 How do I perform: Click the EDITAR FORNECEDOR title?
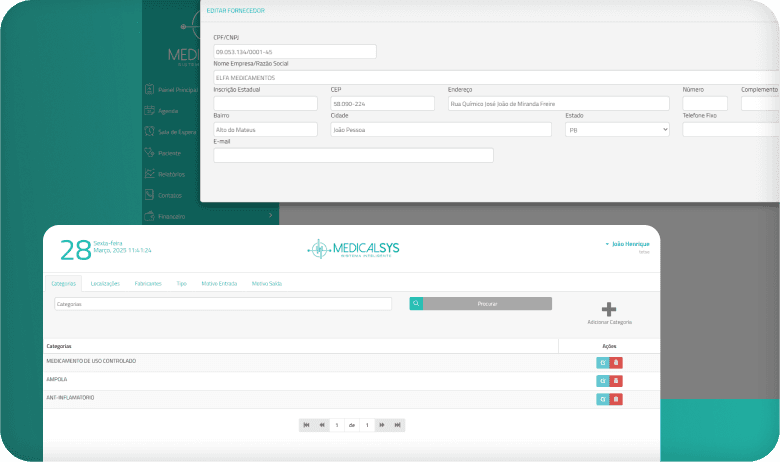click(x=236, y=10)
